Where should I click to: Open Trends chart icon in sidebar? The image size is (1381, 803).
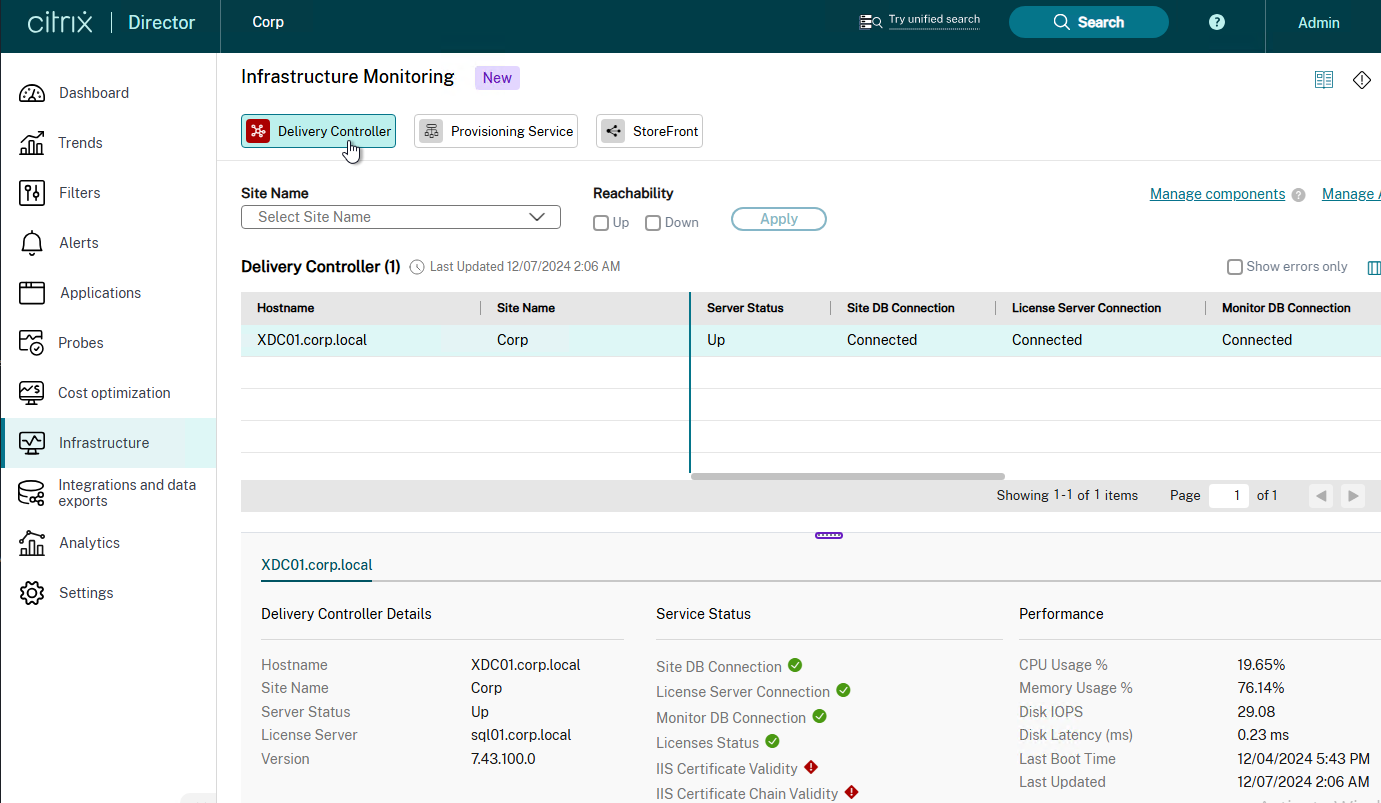[x=32, y=143]
